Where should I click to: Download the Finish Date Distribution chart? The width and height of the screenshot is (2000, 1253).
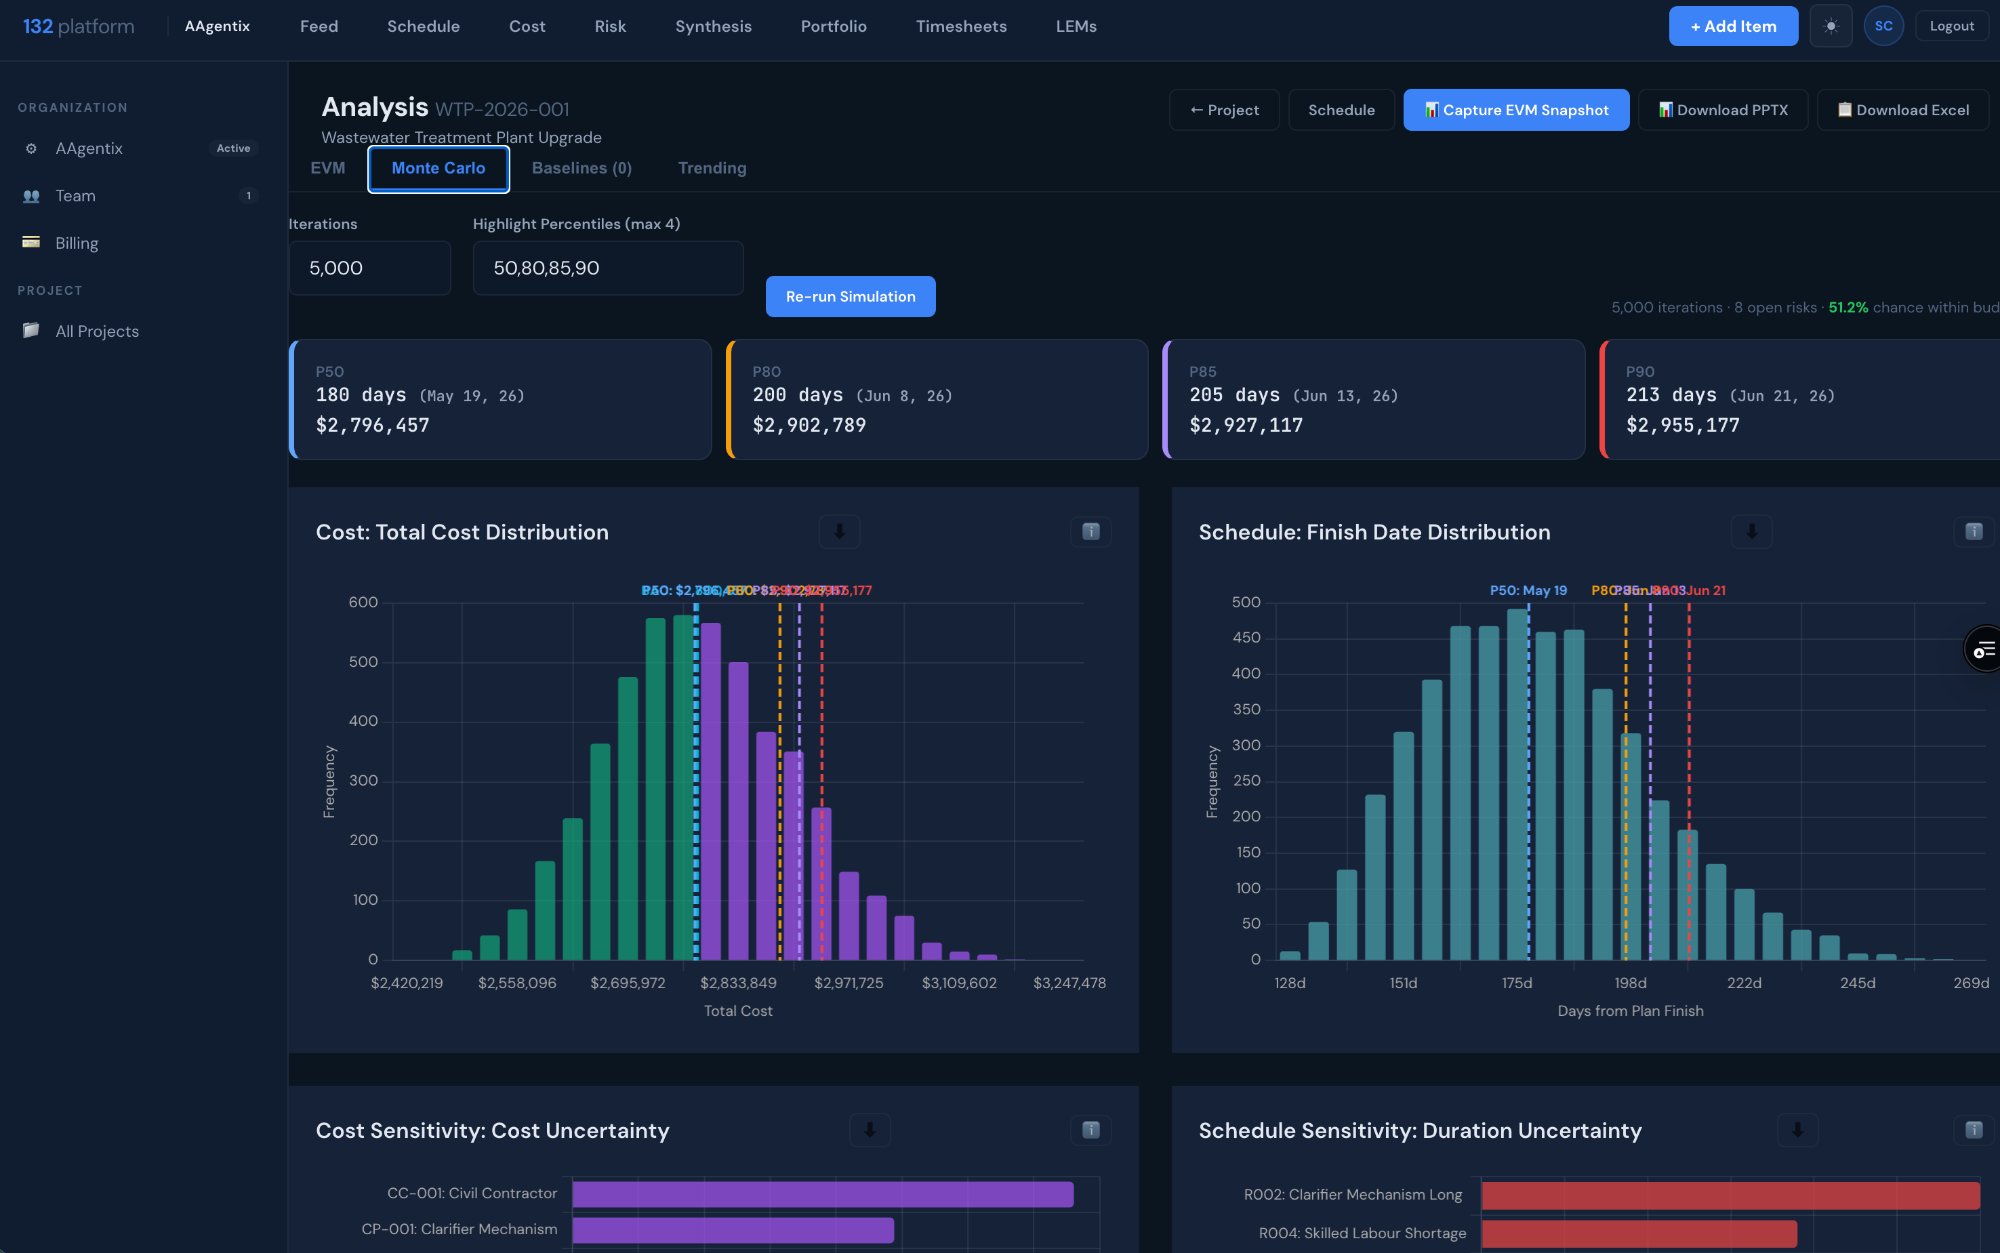(1751, 532)
